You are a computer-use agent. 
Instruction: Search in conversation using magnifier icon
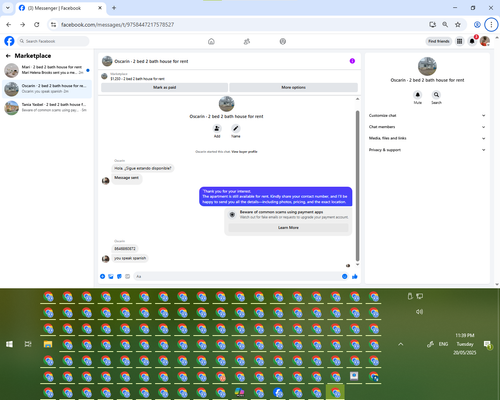(436, 95)
